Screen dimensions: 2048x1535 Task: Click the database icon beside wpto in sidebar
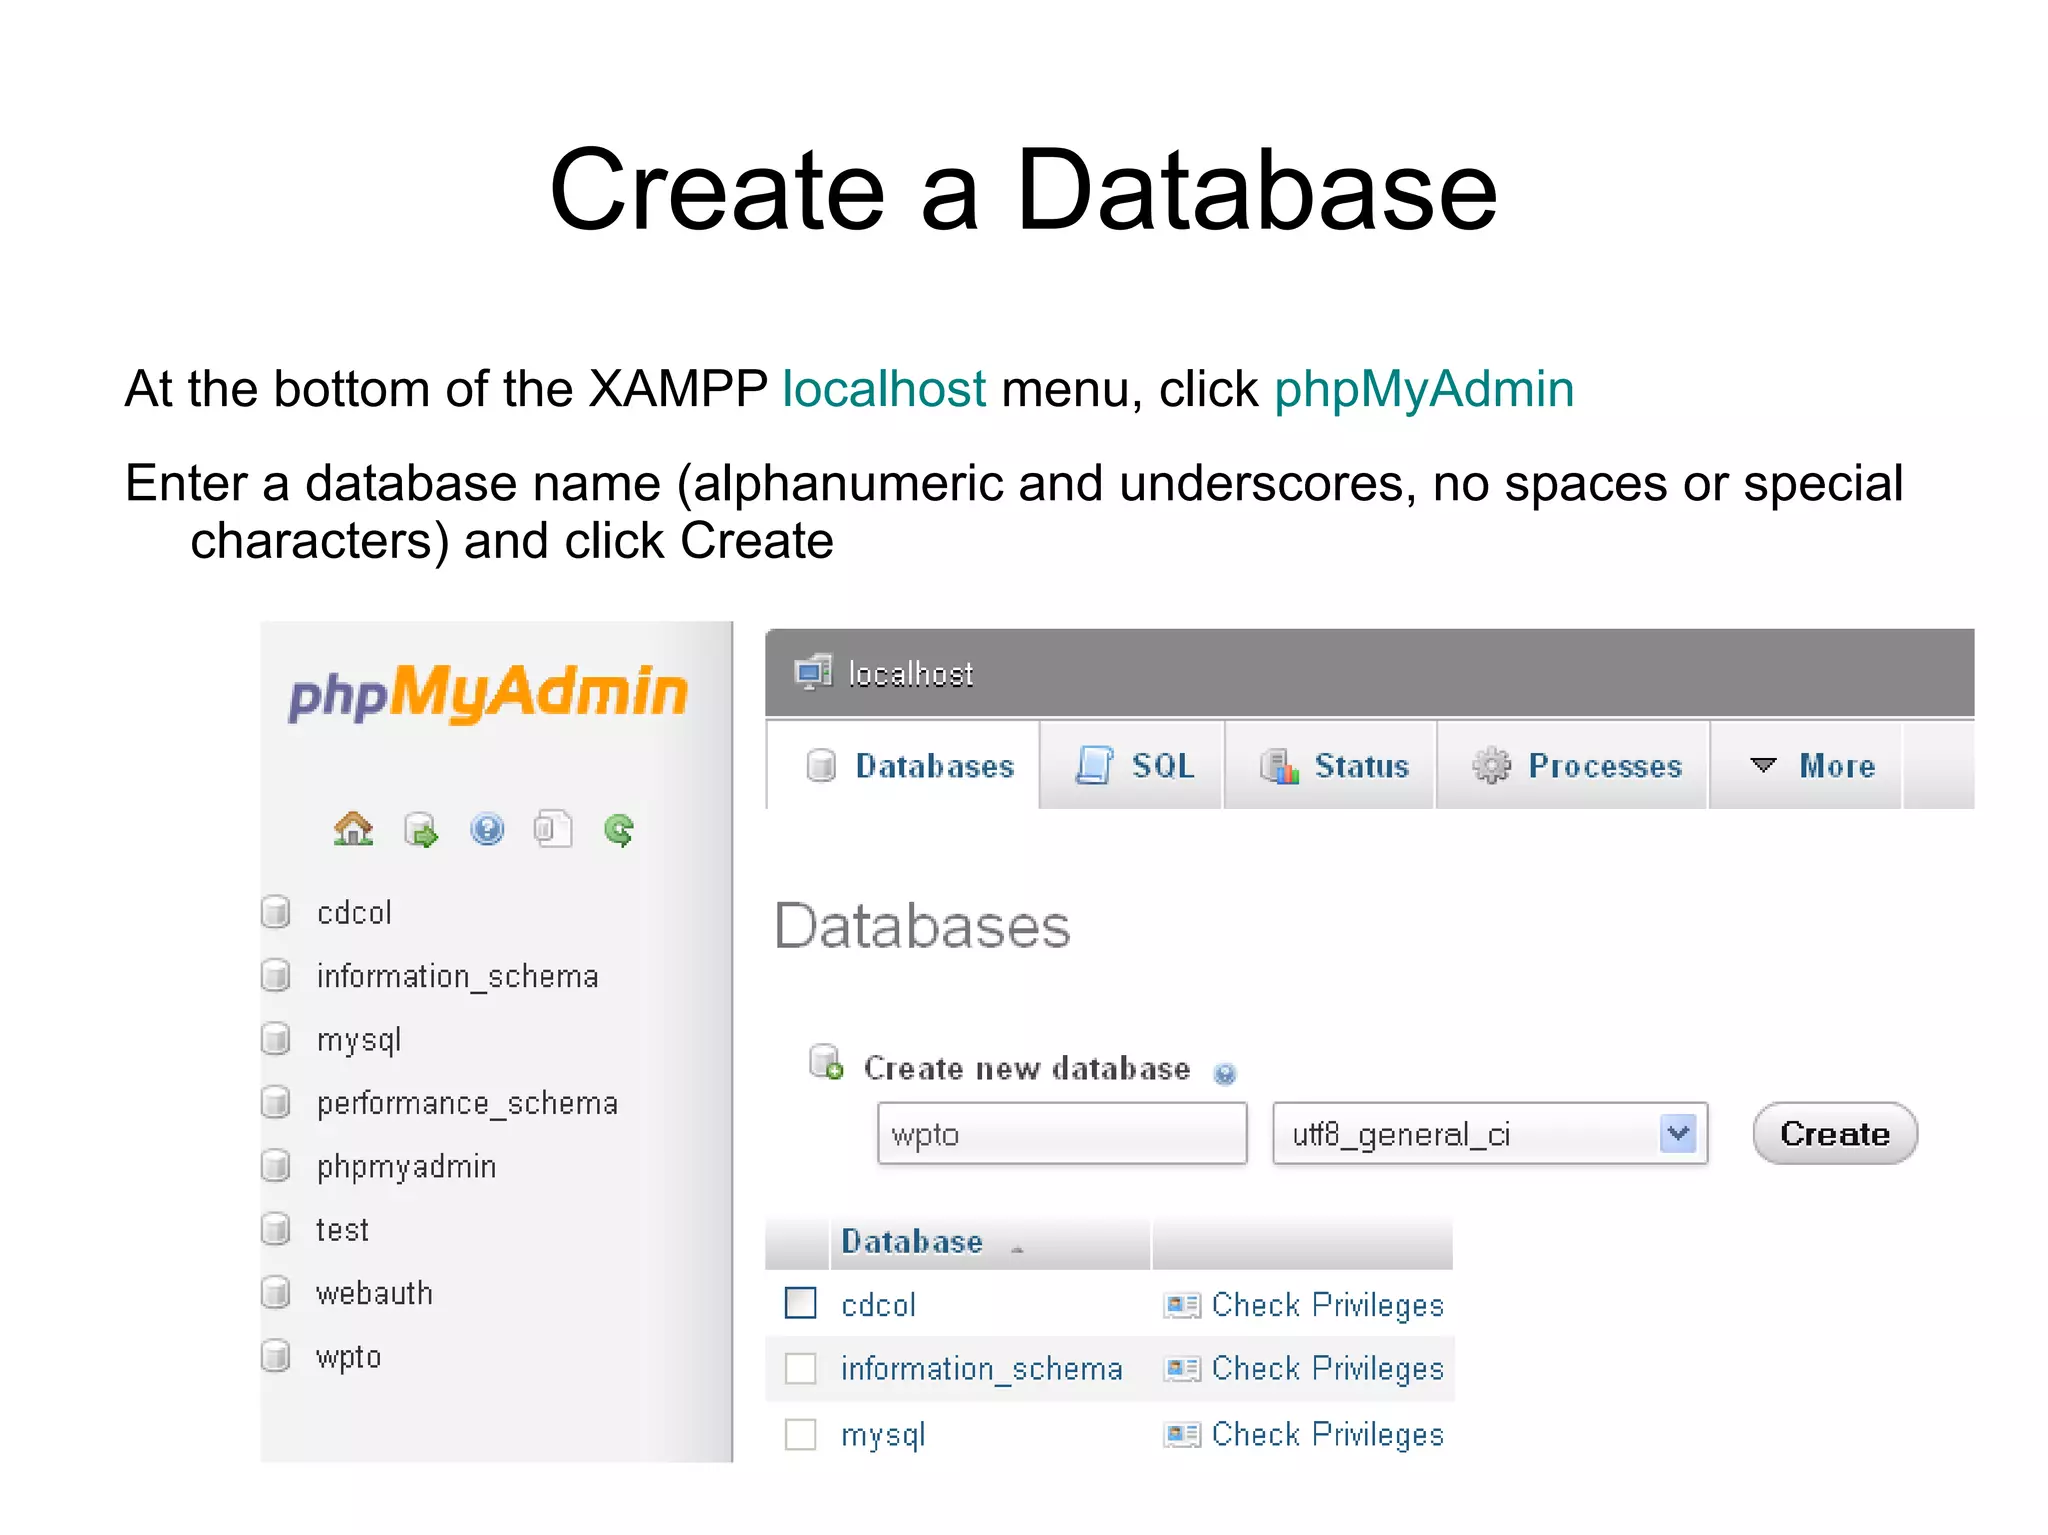tap(276, 1357)
